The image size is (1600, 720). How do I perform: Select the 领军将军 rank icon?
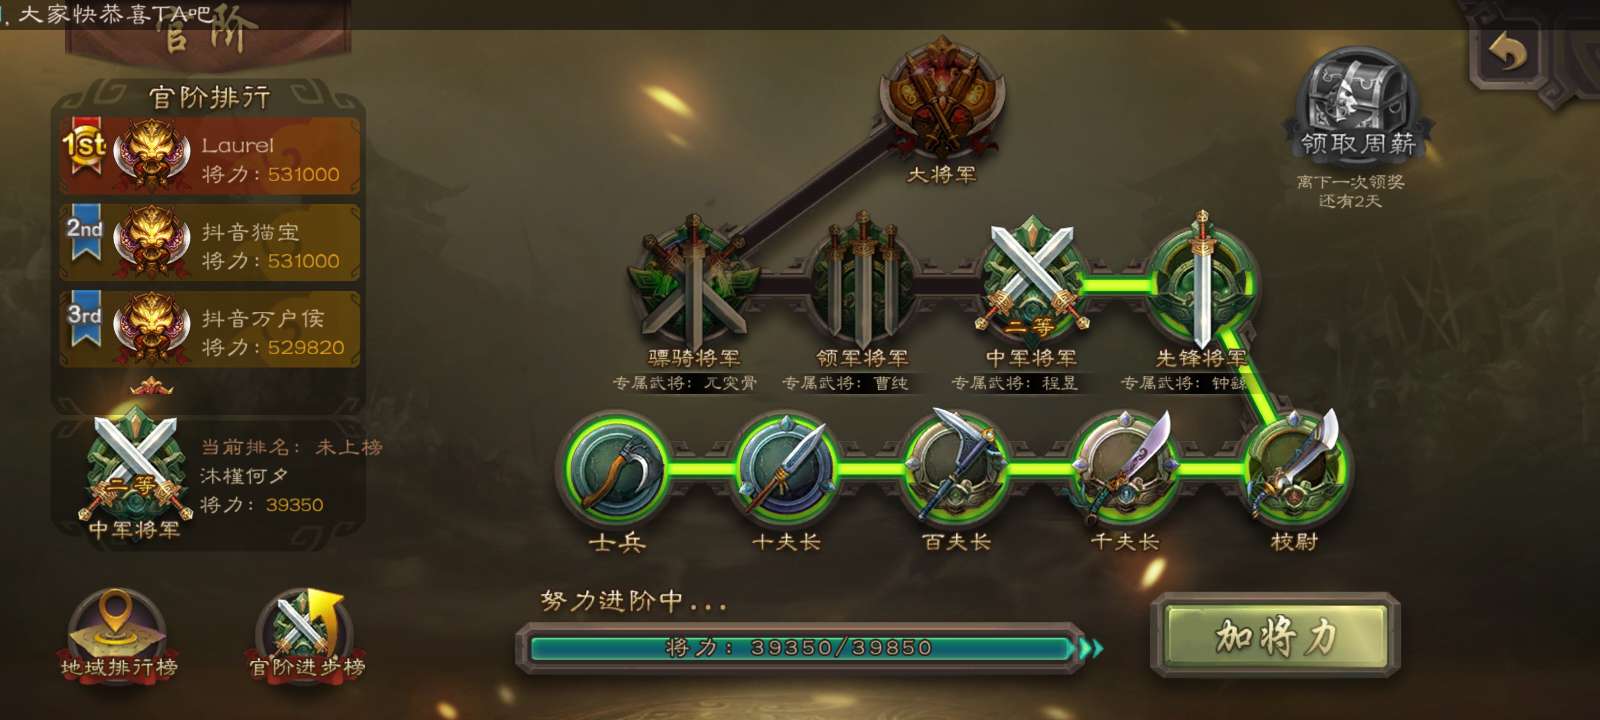click(862, 281)
